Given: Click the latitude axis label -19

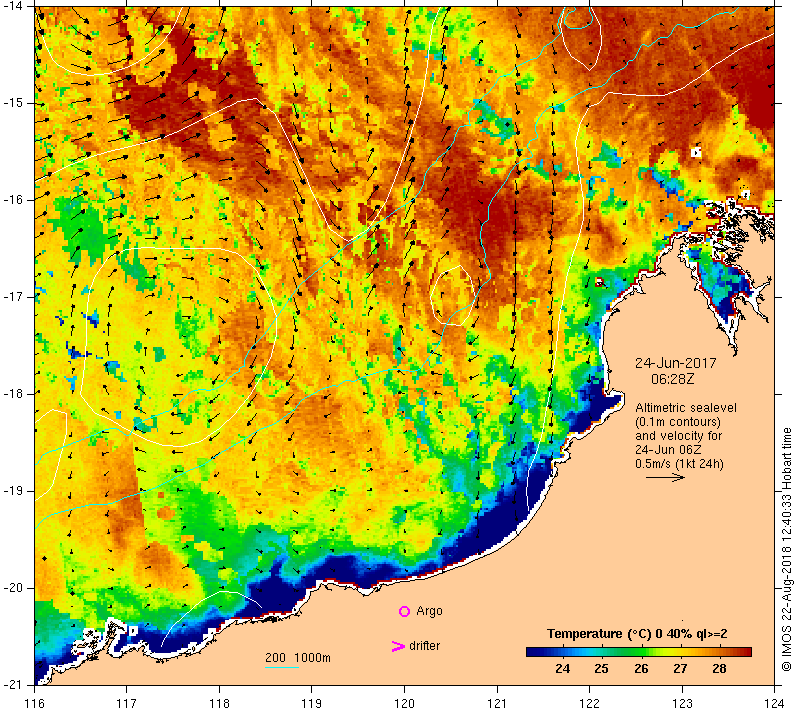Looking at the screenshot, I should 13,491.
